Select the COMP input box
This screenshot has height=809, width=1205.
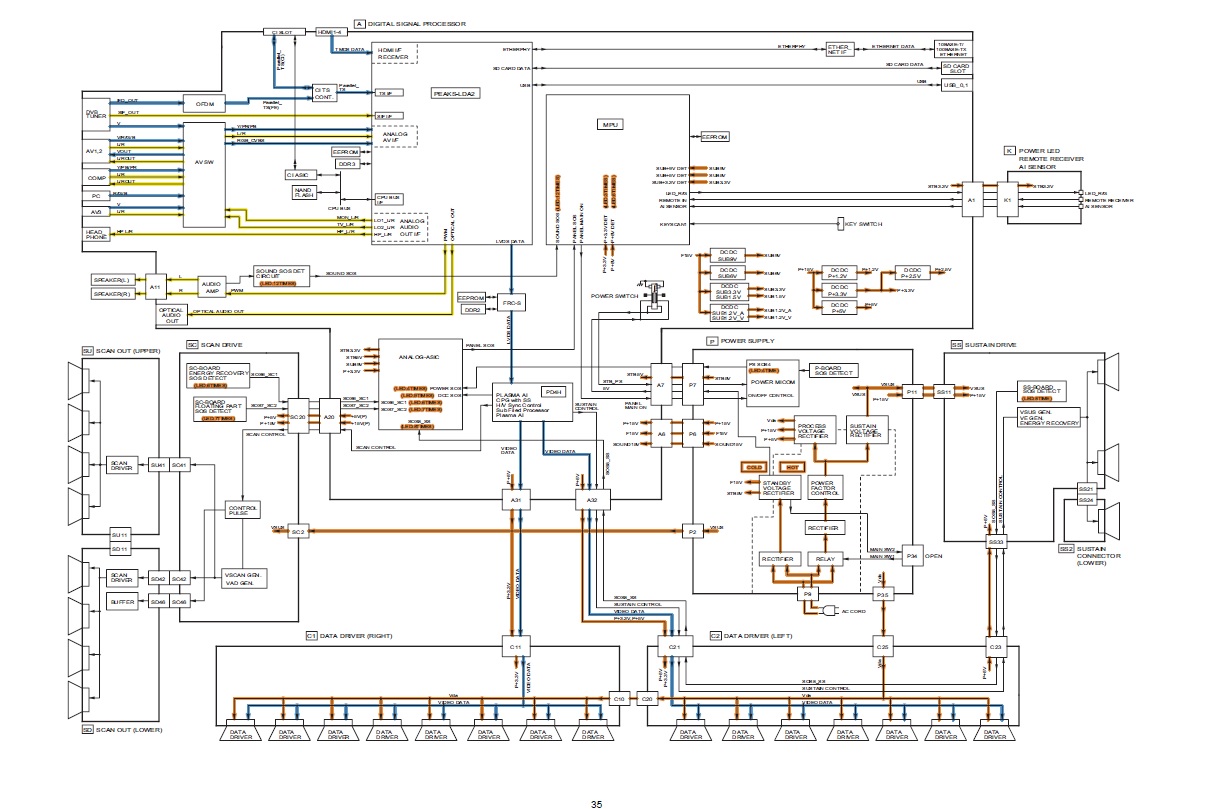tap(94, 177)
